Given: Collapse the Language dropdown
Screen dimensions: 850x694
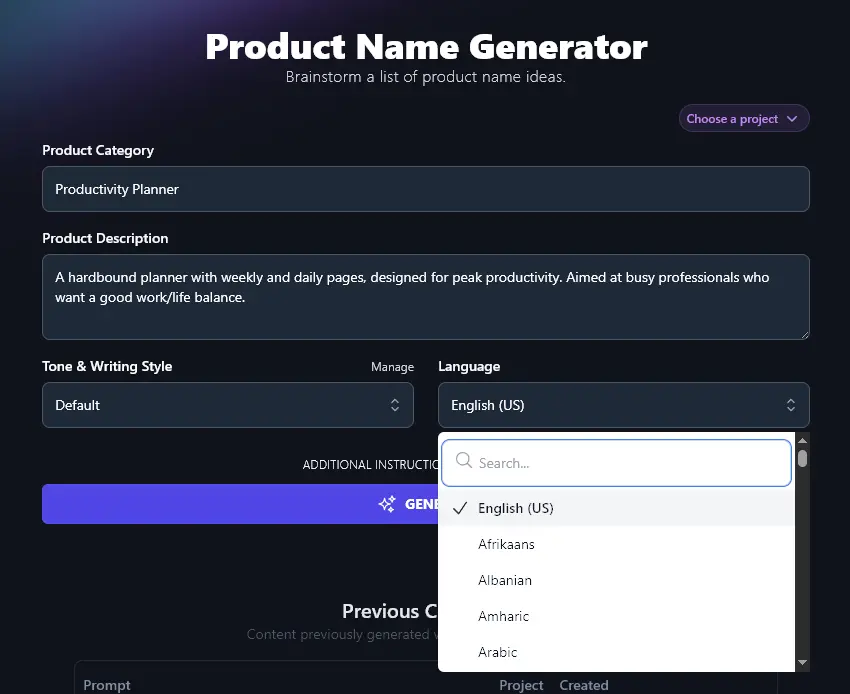Looking at the screenshot, I should (623, 405).
